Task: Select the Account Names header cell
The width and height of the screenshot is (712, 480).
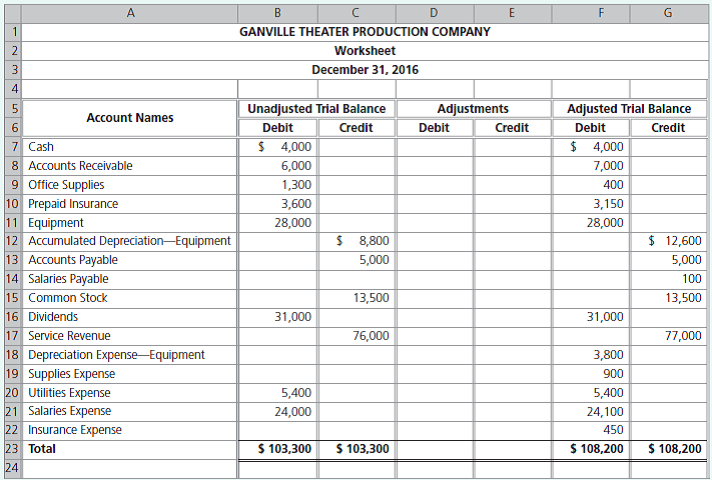Action: coord(130,118)
